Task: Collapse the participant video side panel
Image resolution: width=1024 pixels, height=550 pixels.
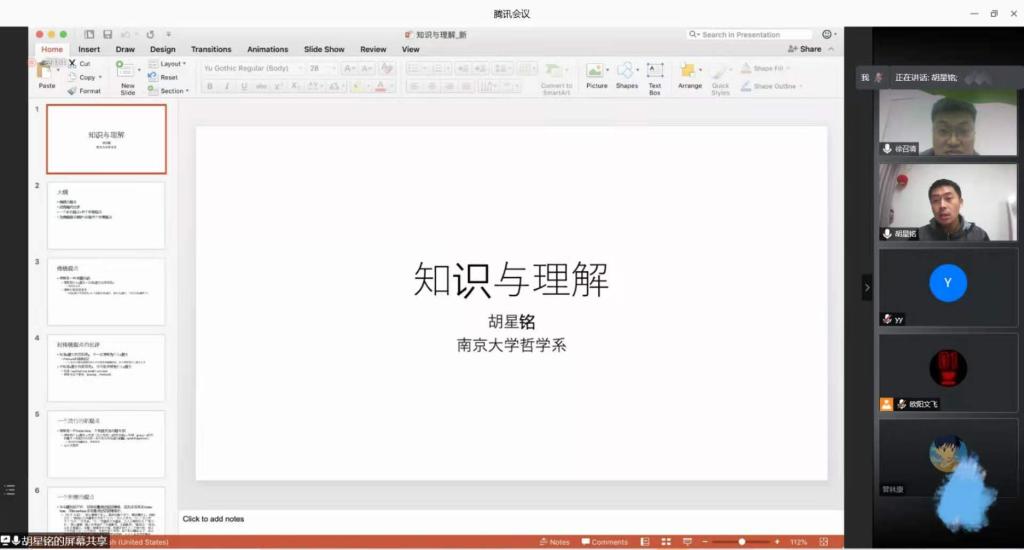Action: pyautogui.click(x=867, y=287)
